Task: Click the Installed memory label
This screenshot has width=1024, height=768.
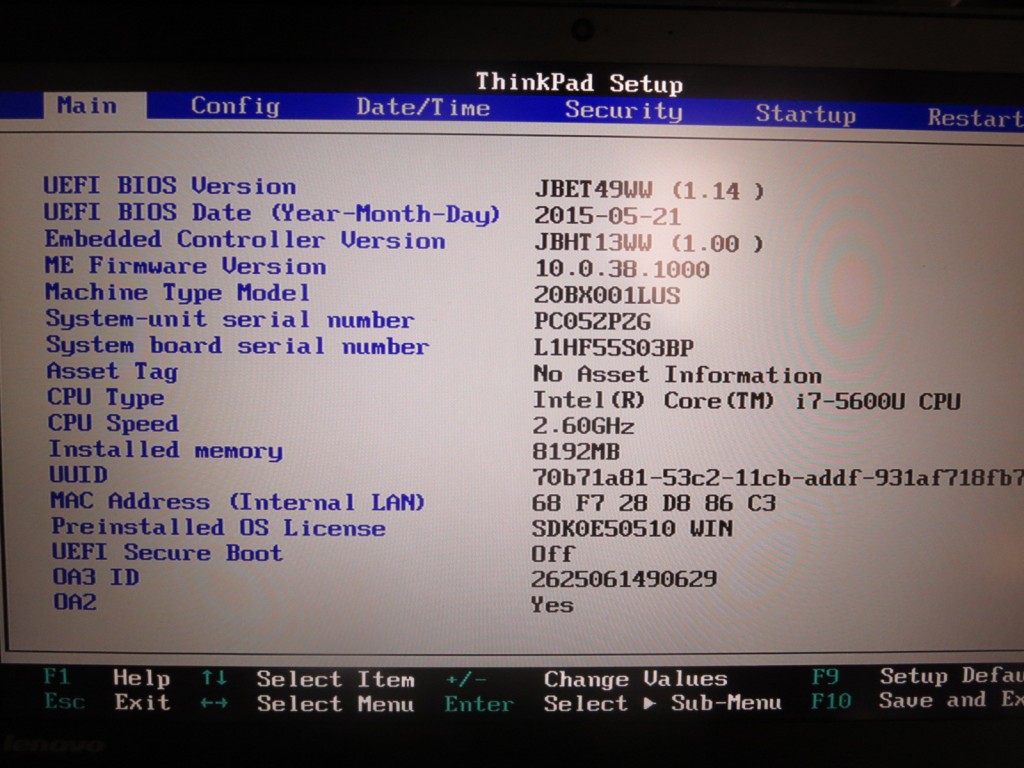Action: pos(166,450)
